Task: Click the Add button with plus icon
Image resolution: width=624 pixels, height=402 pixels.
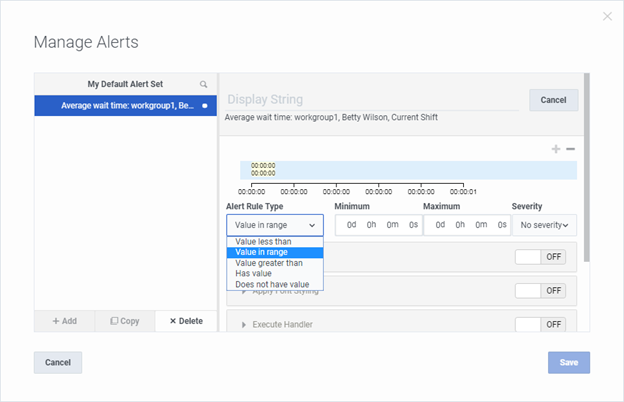Action: 64,321
